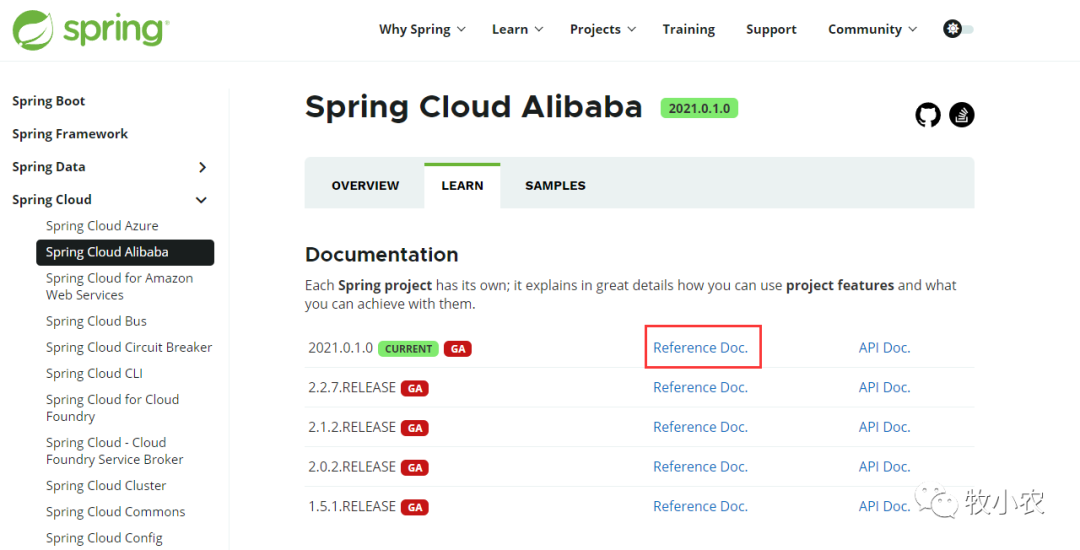Expand the Projects menu
The width and height of the screenshot is (1080, 550).
[603, 29]
